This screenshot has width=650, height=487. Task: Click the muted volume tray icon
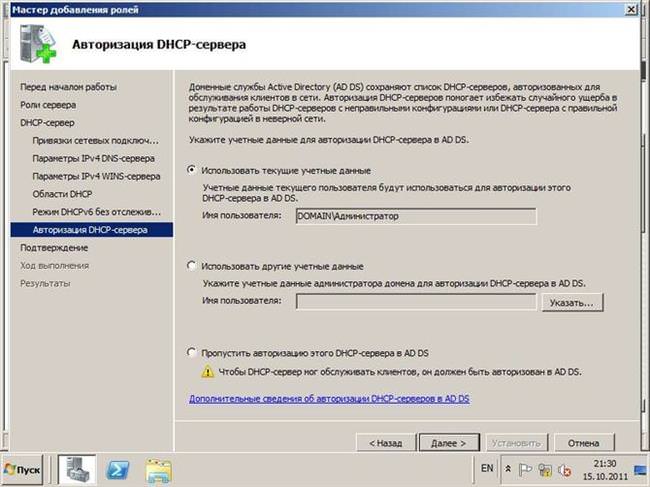click(564, 470)
